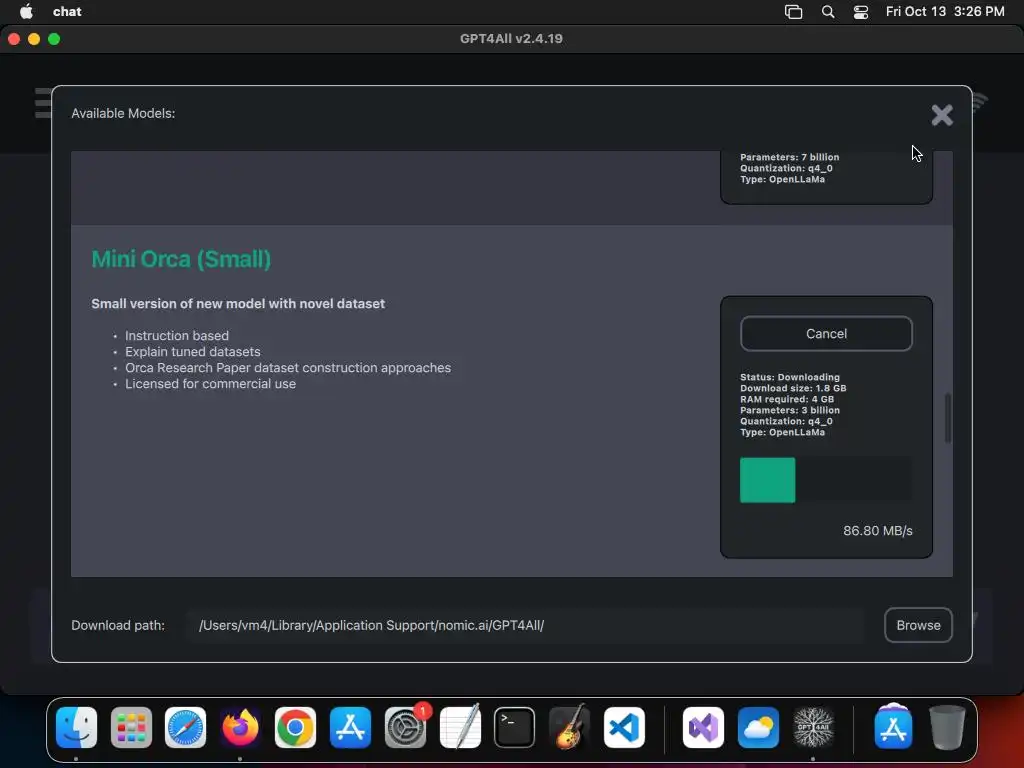Click the Instruction based bullet

click(x=177, y=336)
